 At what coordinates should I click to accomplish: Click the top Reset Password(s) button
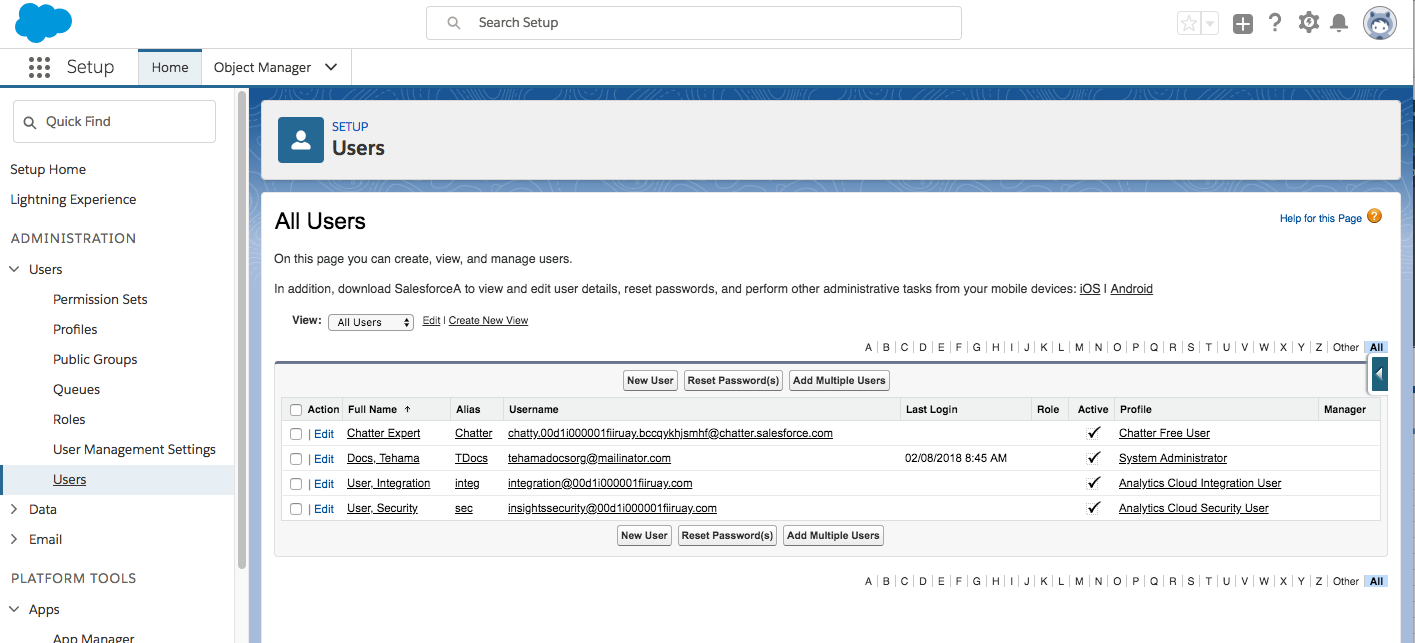[x=733, y=380]
